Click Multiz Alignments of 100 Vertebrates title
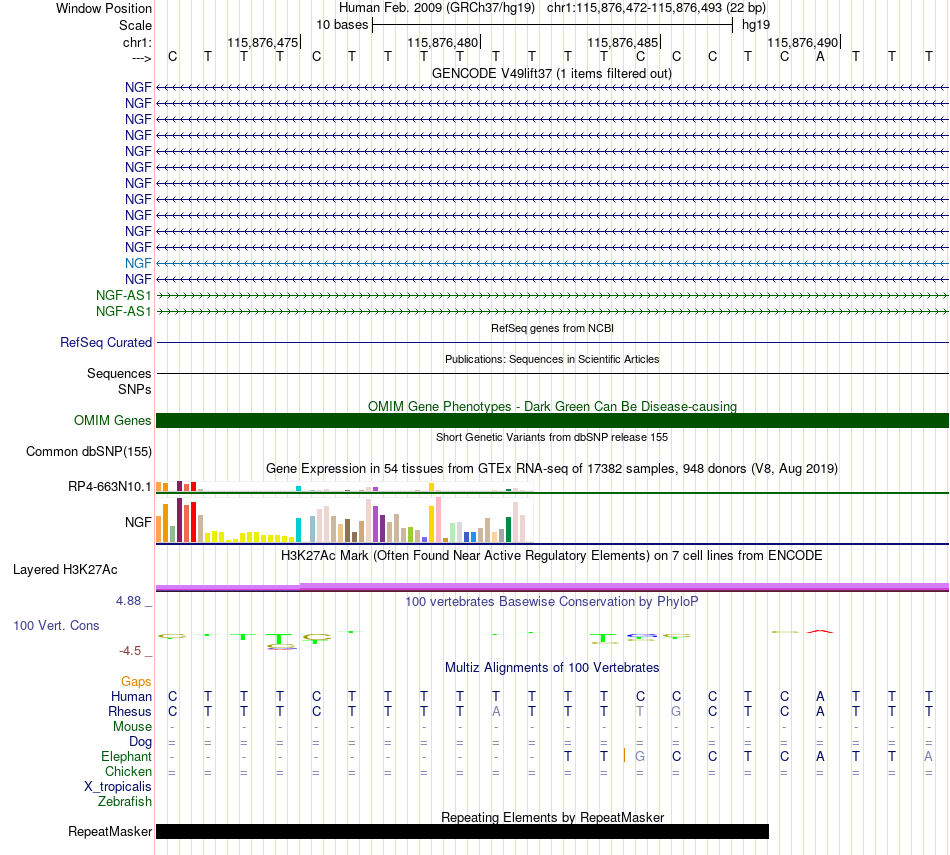The width and height of the screenshot is (950, 855). coord(552,667)
